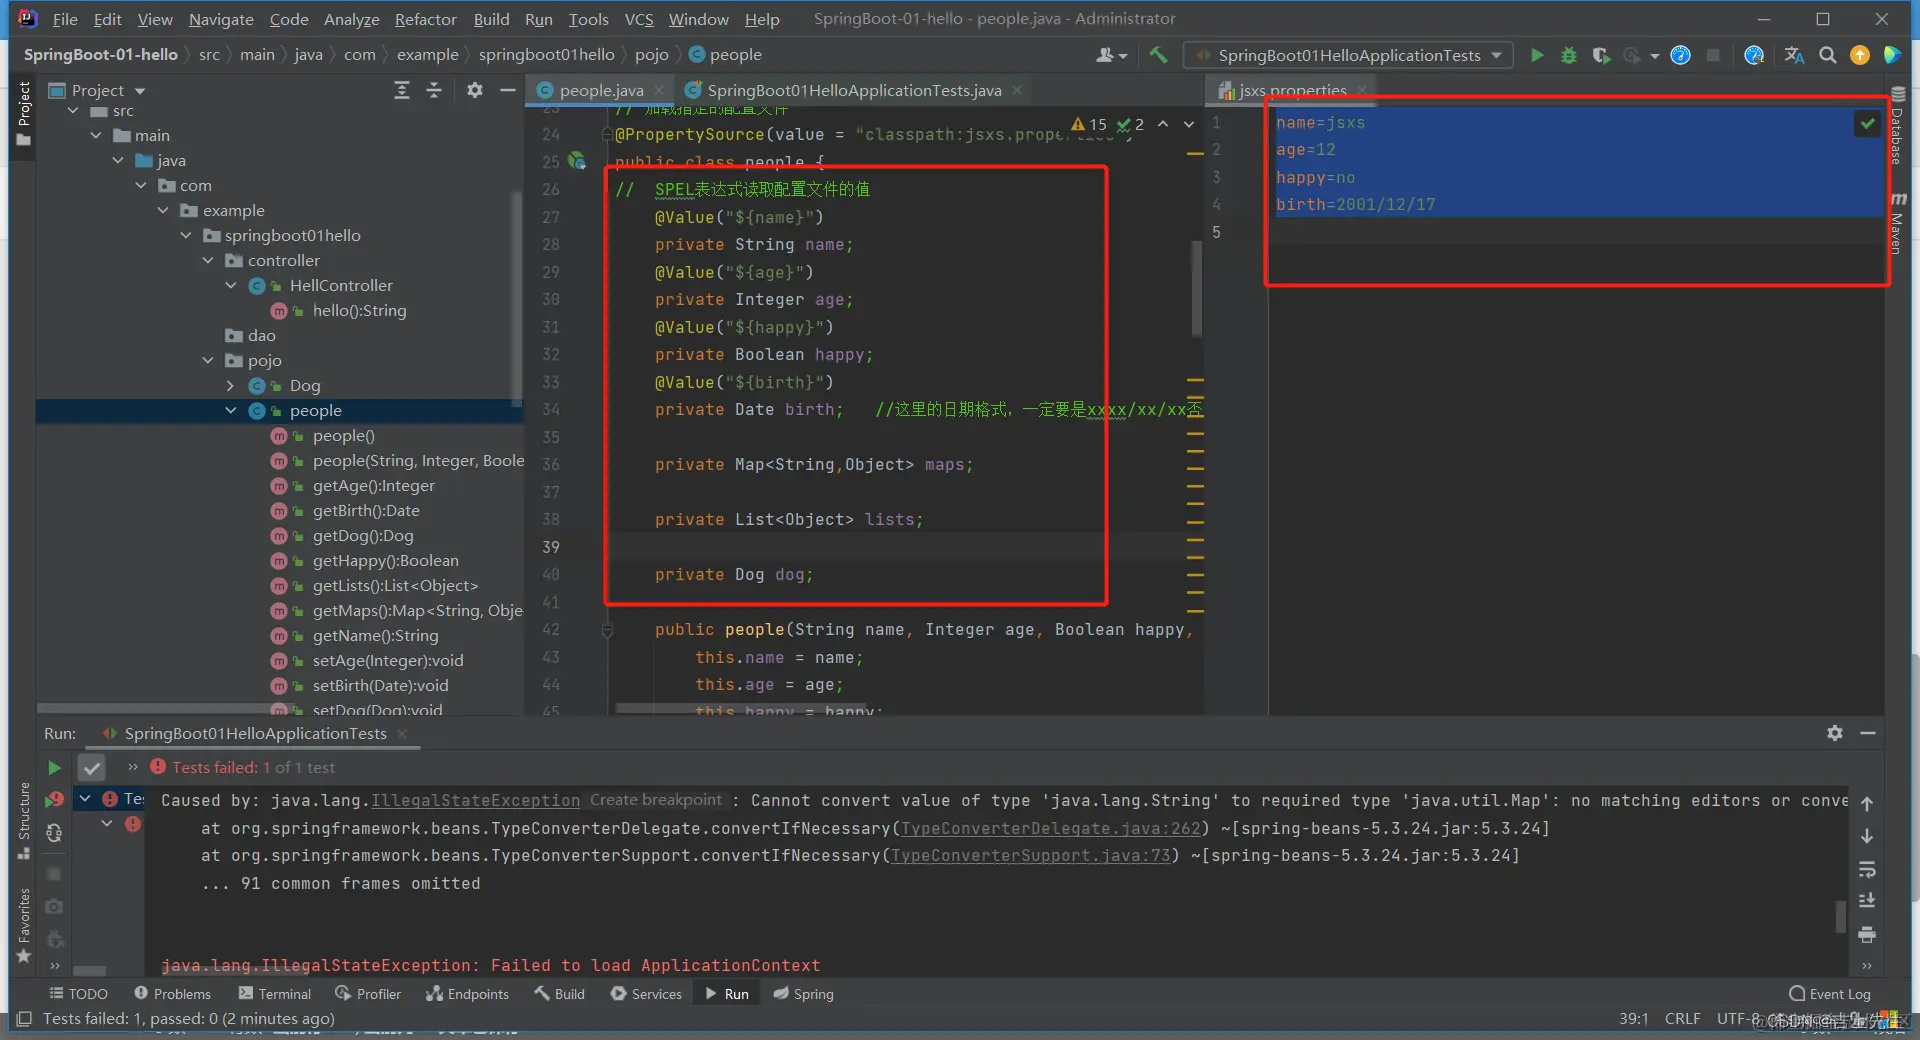The image size is (1920, 1040).
Task: Rerun tests from the Run panel
Action: coord(54,768)
